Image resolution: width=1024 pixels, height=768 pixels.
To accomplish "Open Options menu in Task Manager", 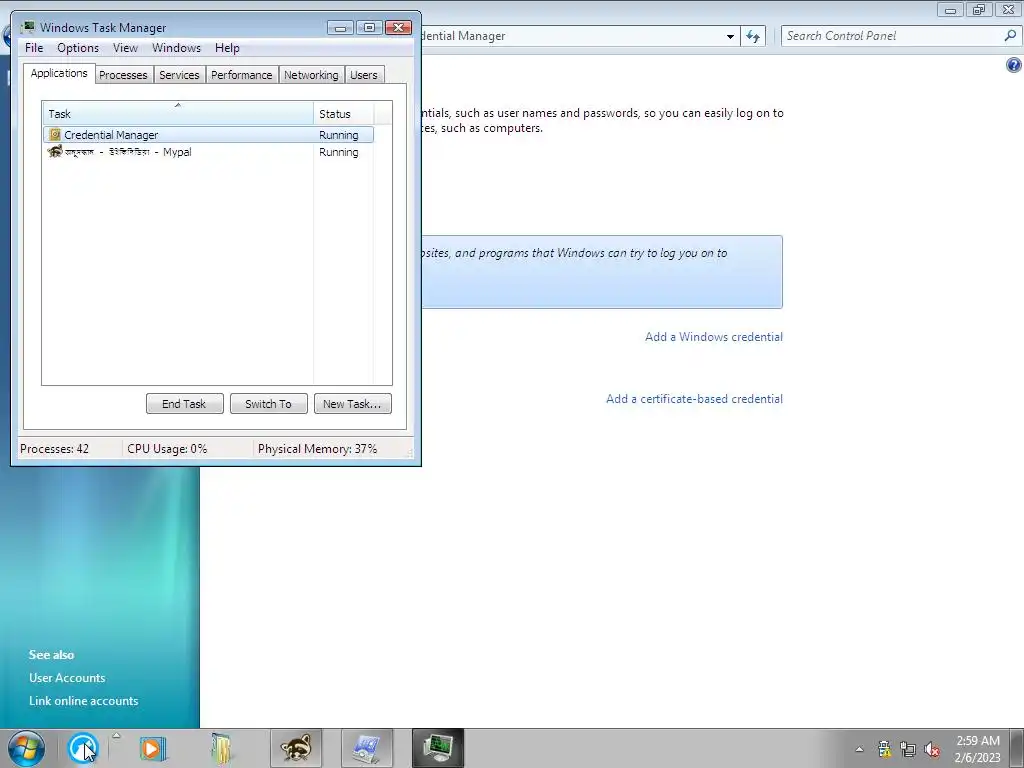I will pos(78,48).
